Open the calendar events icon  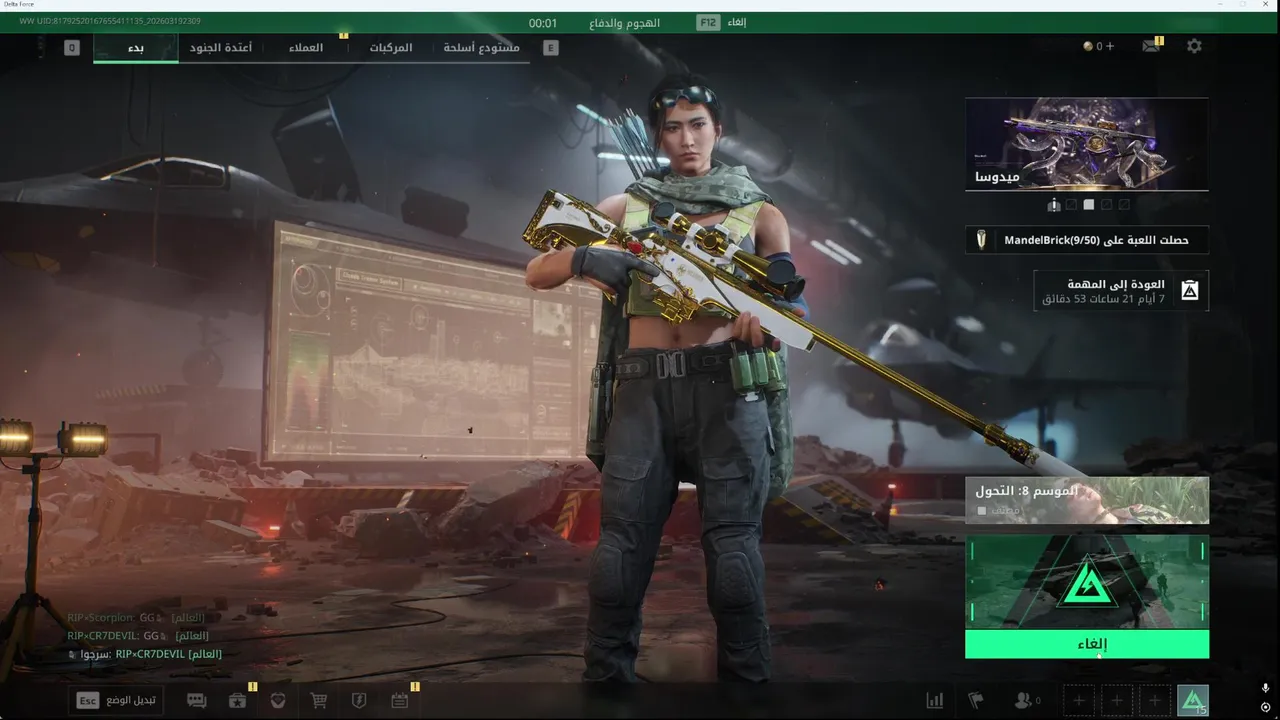click(x=400, y=701)
